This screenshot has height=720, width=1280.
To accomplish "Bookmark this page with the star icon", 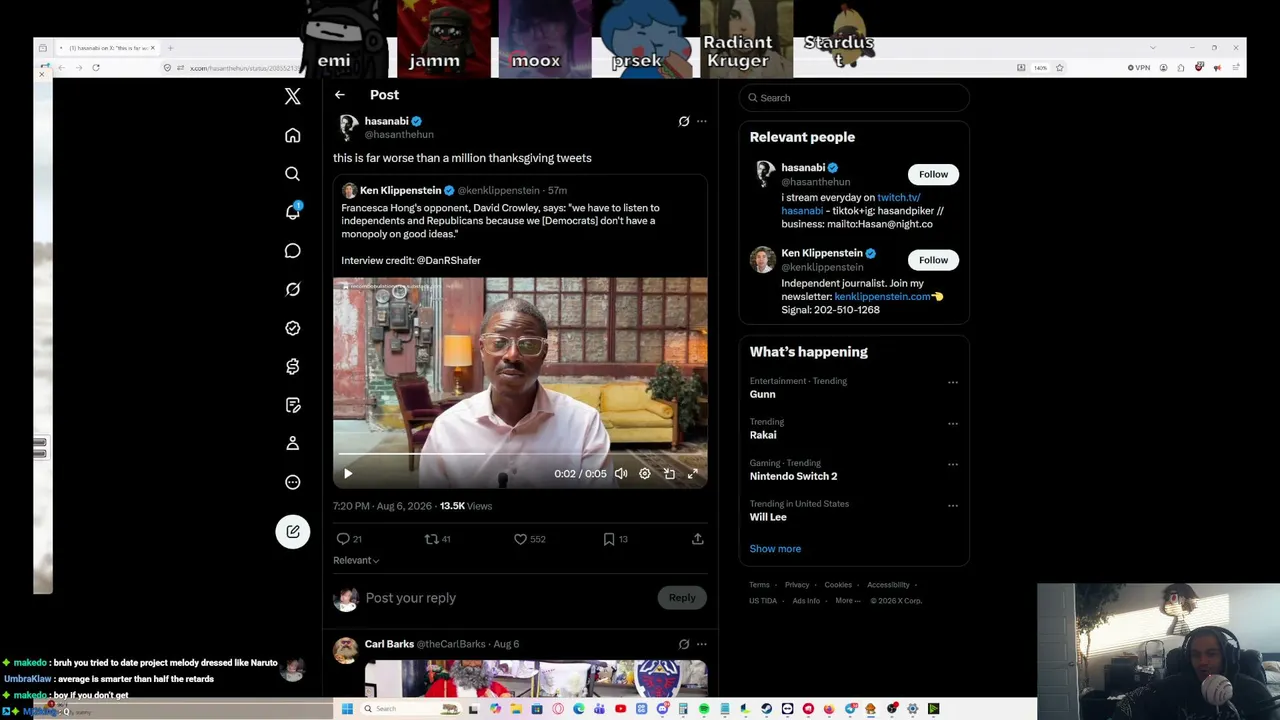I will tap(1060, 68).
